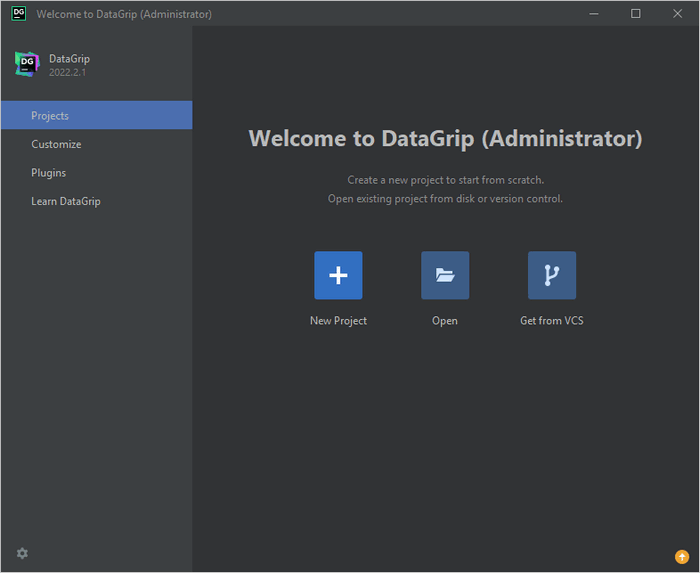The width and height of the screenshot is (700, 573).
Task: Click the New Project text label
Action: pyautogui.click(x=338, y=321)
